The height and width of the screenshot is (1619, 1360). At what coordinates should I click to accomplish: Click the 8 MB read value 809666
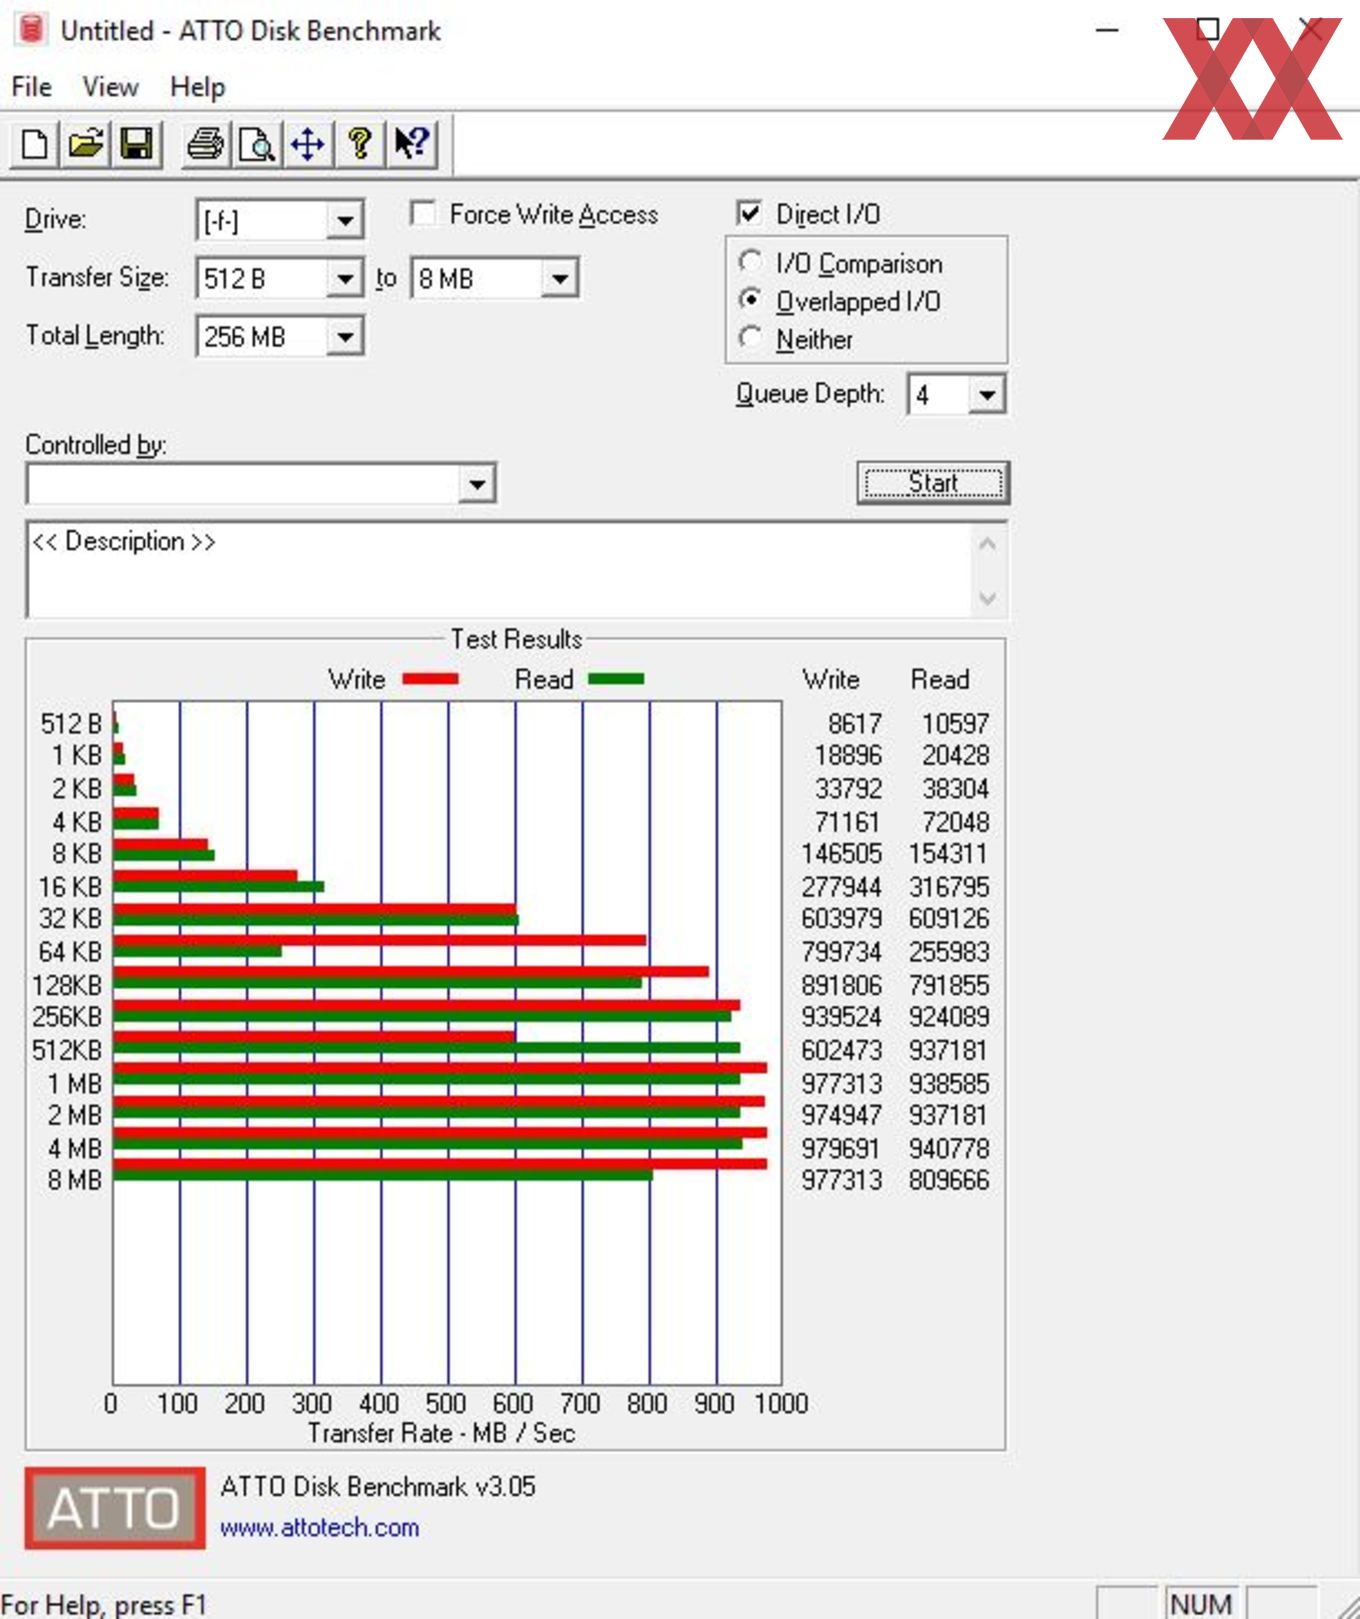tap(949, 1180)
